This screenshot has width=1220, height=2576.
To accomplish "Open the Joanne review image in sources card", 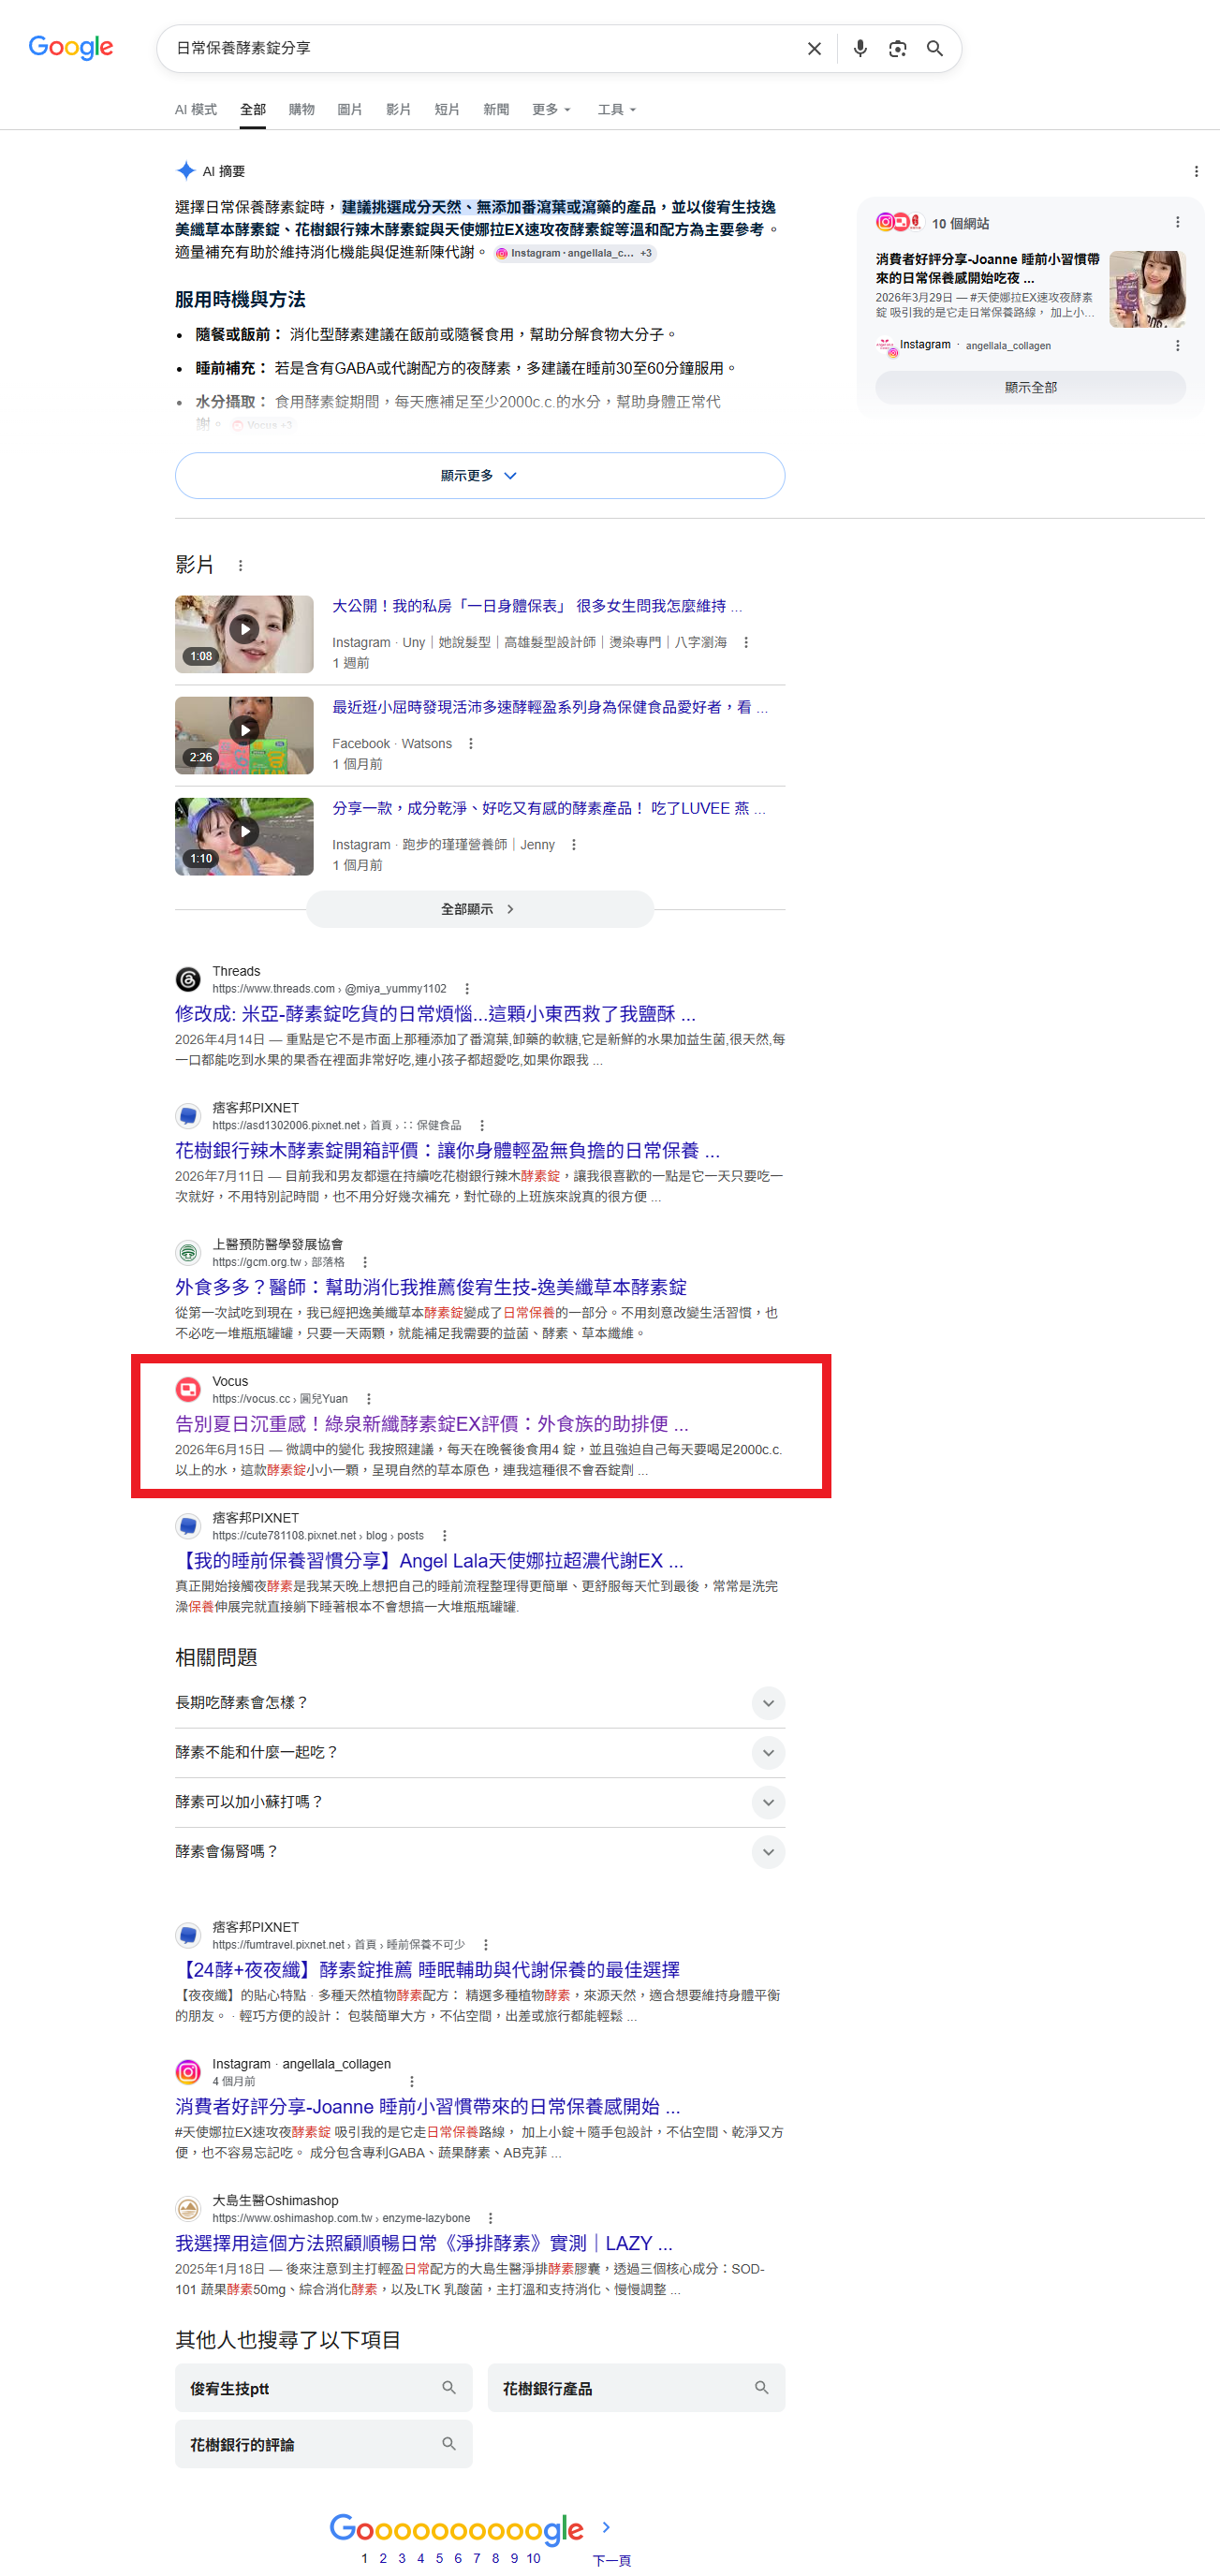I will [x=1147, y=289].
